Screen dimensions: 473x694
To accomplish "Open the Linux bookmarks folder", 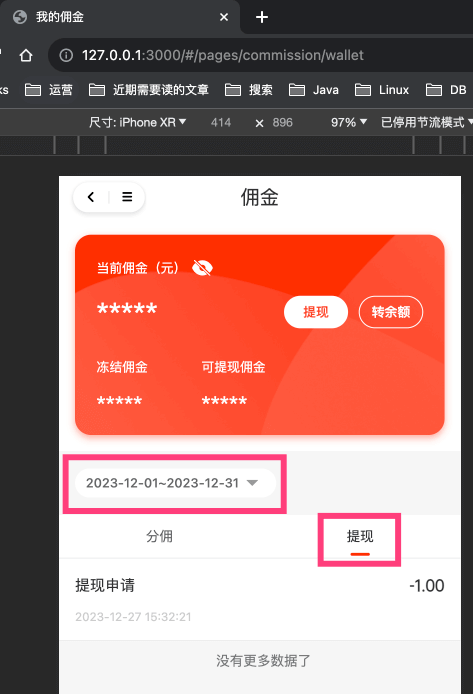I will click(381, 90).
